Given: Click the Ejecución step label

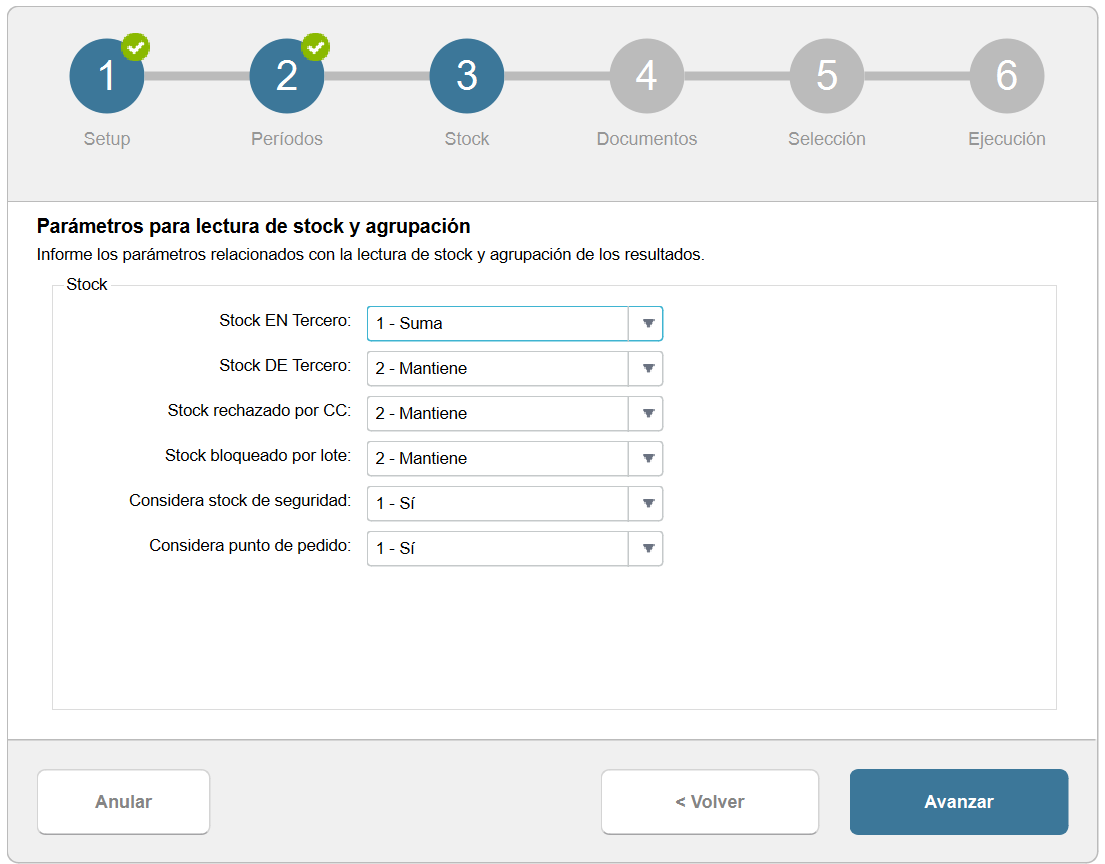Looking at the screenshot, I should (x=1007, y=139).
